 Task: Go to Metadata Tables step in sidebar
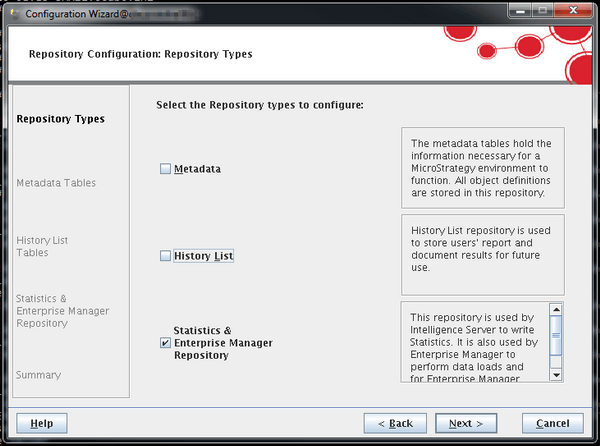56,183
